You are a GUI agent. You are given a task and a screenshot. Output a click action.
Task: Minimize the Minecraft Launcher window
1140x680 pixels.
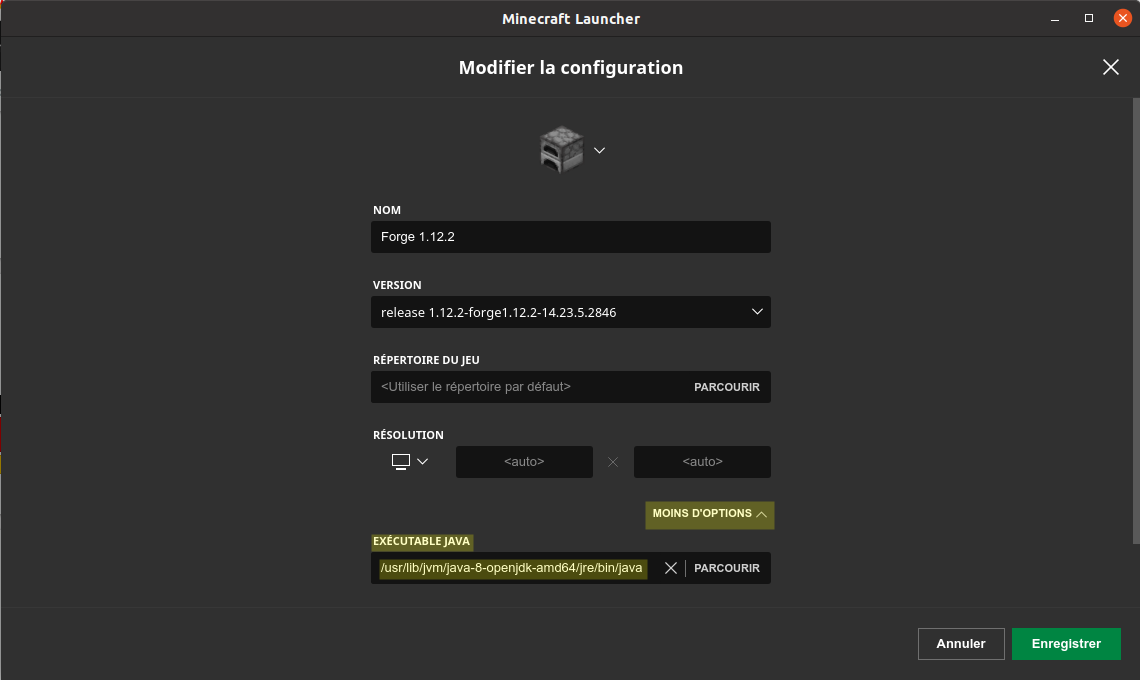(x=1055, y=18)
